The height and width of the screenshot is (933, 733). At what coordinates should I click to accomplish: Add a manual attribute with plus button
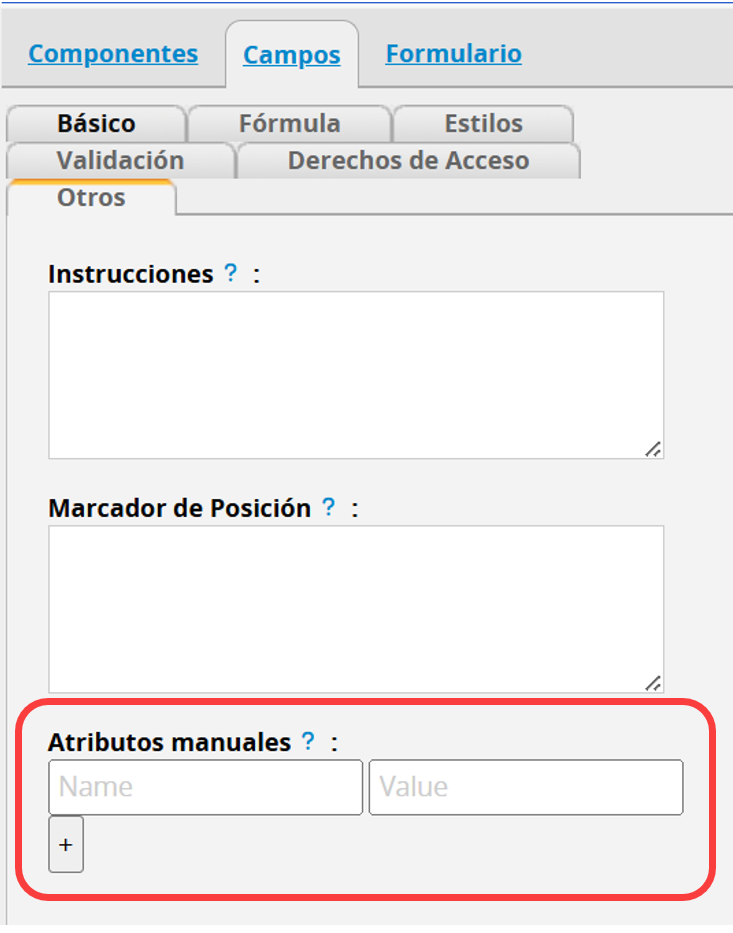(66, 844)
